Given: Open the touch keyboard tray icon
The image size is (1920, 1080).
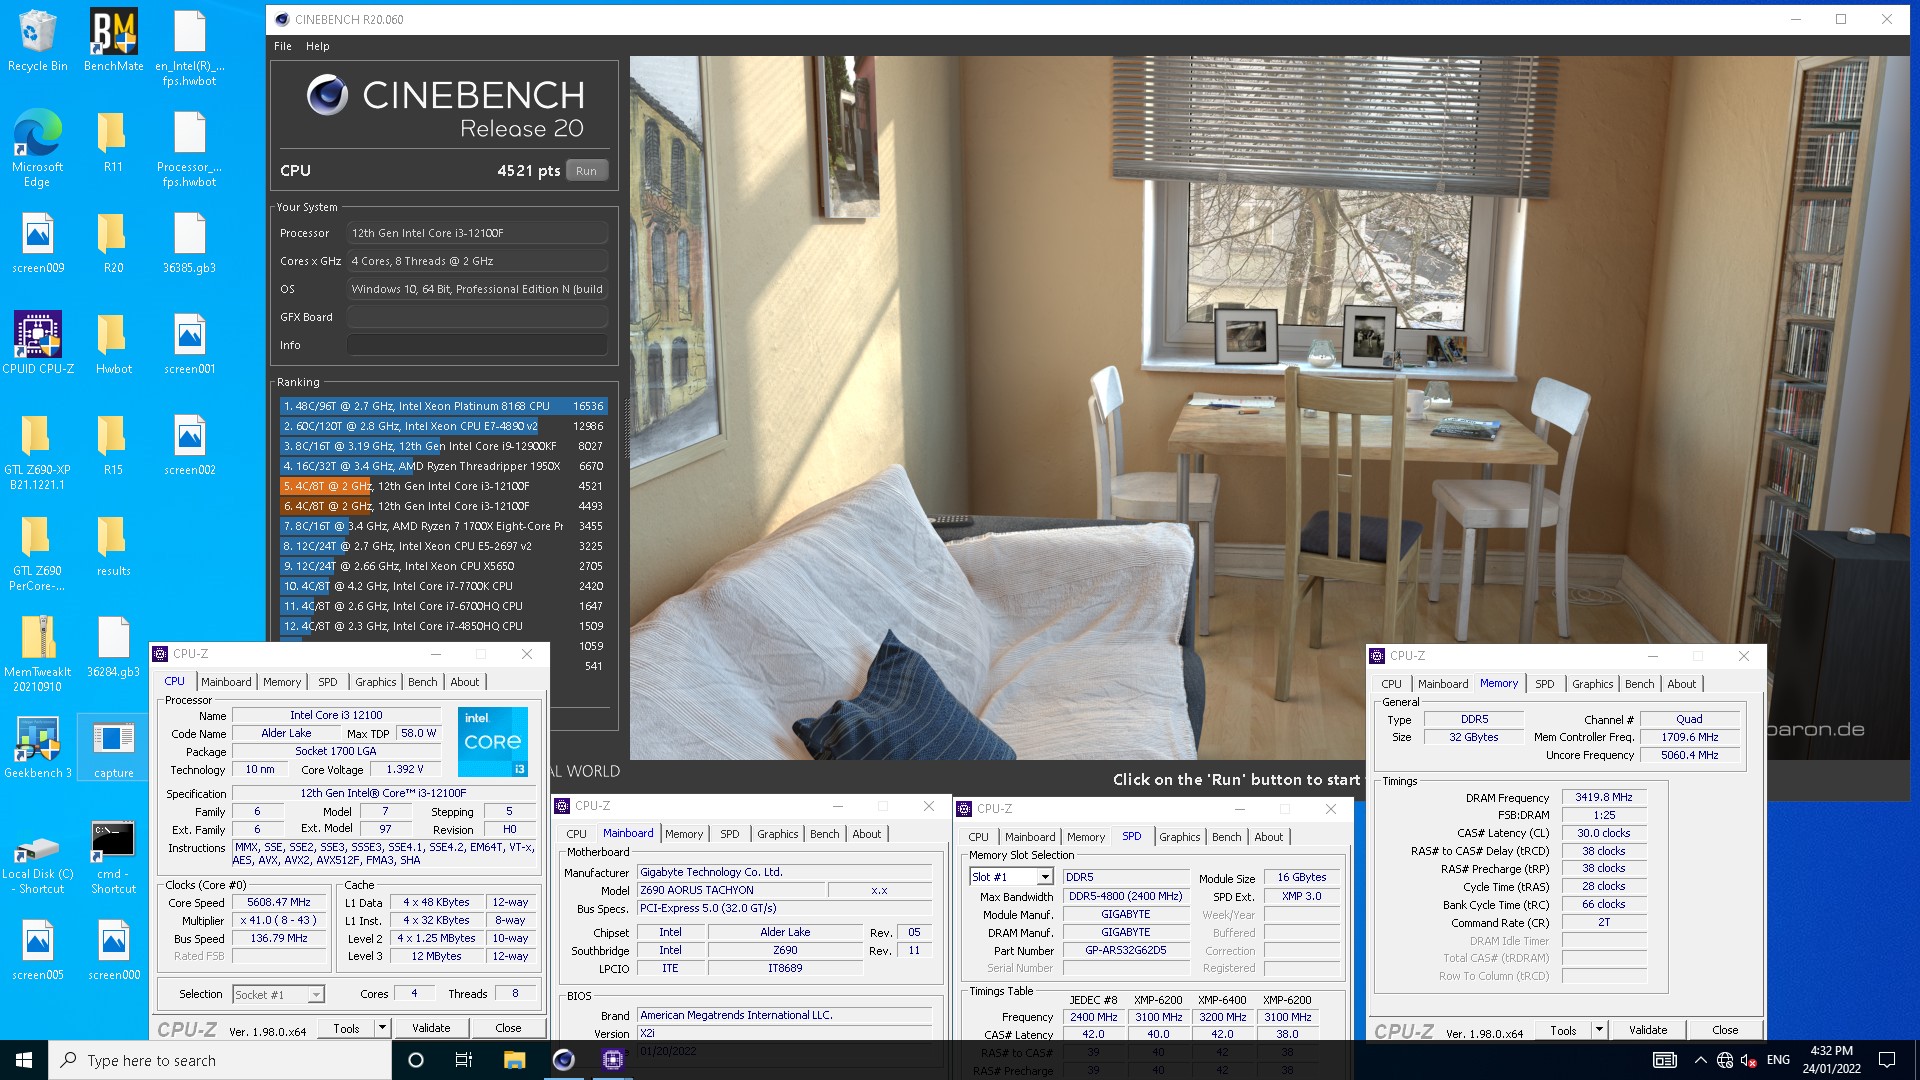Looking at the screenshot, I should point(1665,1060).
